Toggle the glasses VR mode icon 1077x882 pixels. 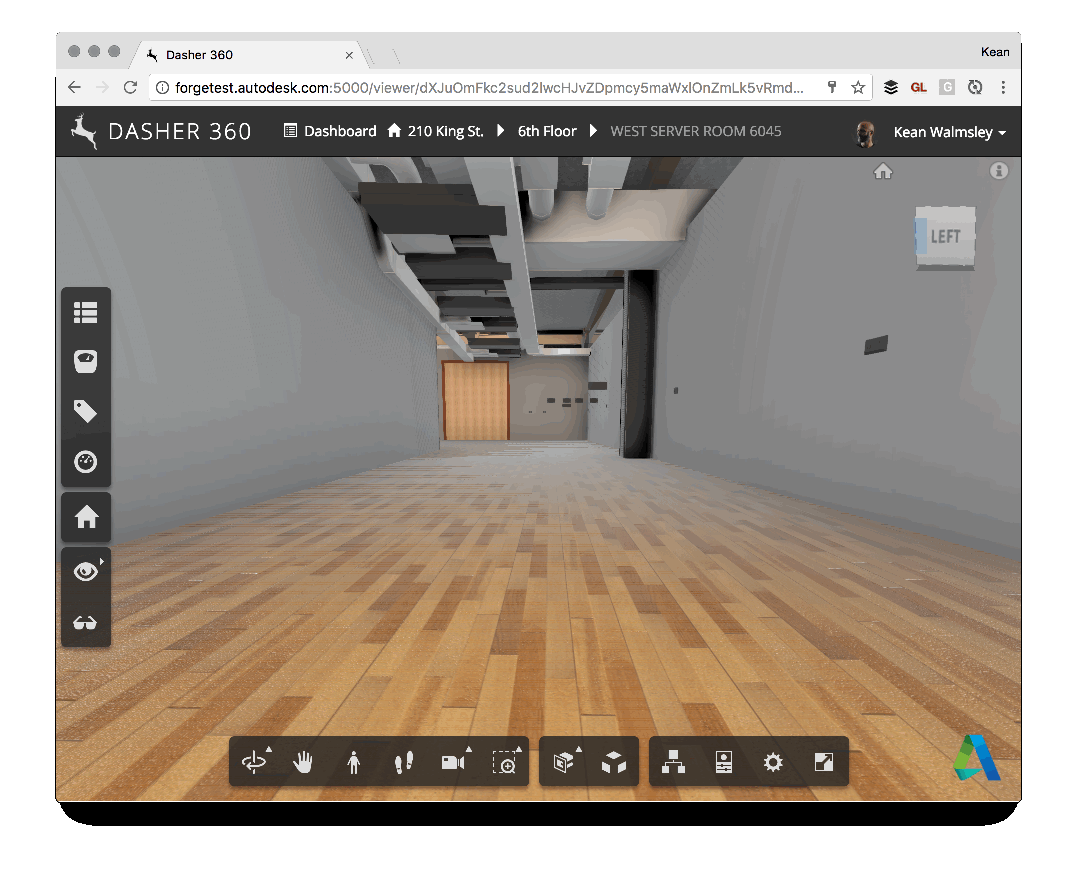click(86, 623)
